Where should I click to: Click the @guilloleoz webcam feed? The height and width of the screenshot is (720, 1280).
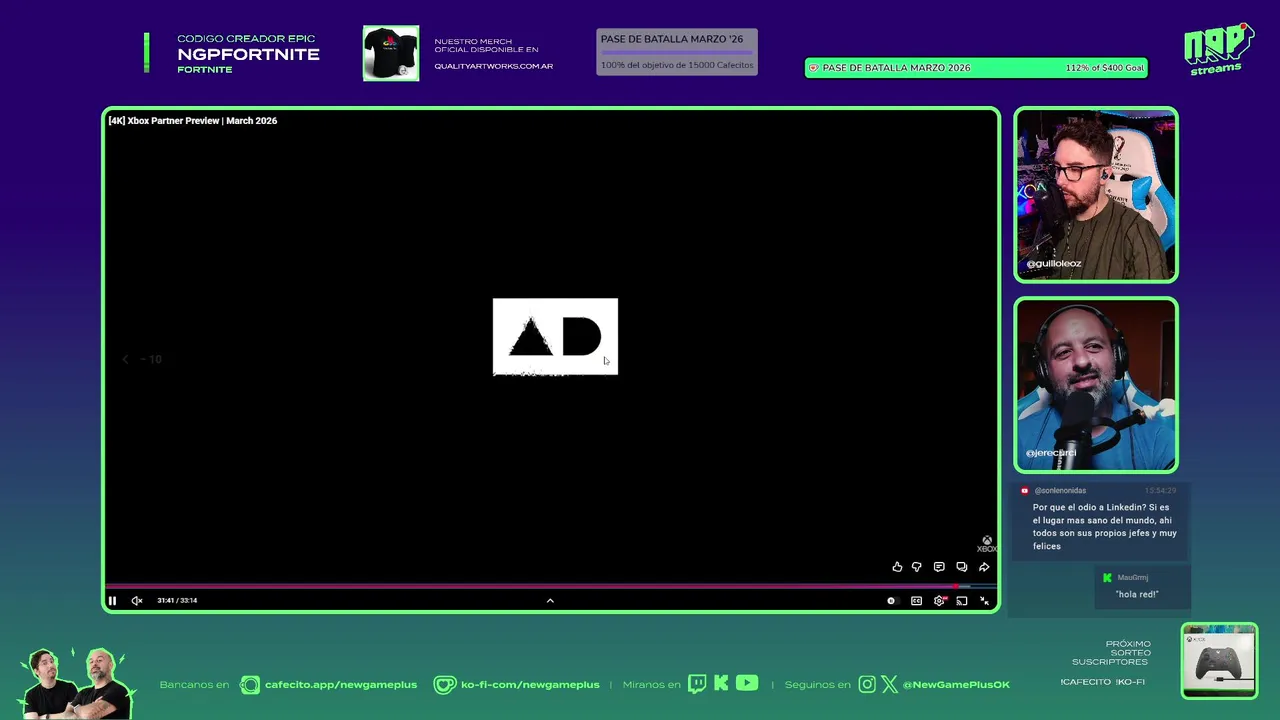click(1096, 195)
